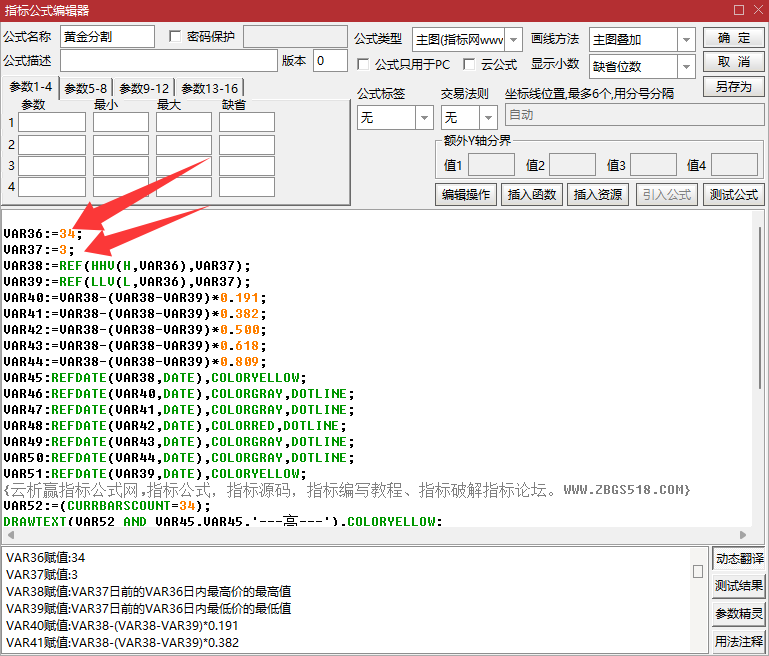Click the 公式名称 input field
The height and width of the screenshot is (656, 769).
107,37
